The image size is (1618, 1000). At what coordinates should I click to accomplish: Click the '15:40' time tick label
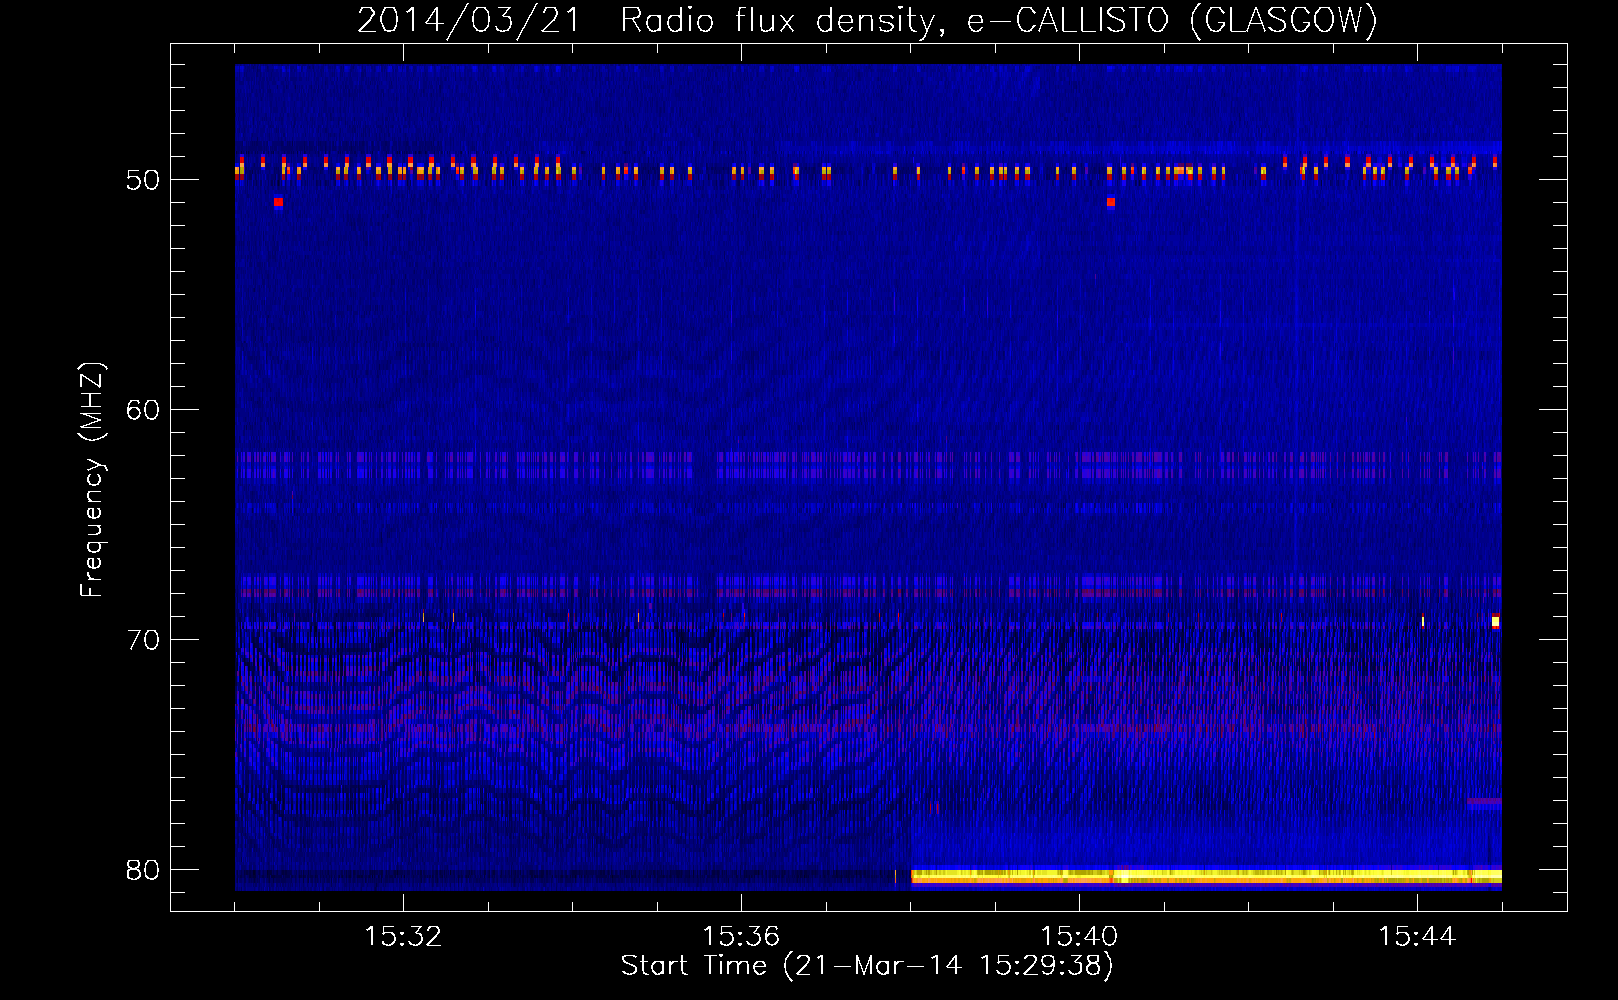point(1079,937)
